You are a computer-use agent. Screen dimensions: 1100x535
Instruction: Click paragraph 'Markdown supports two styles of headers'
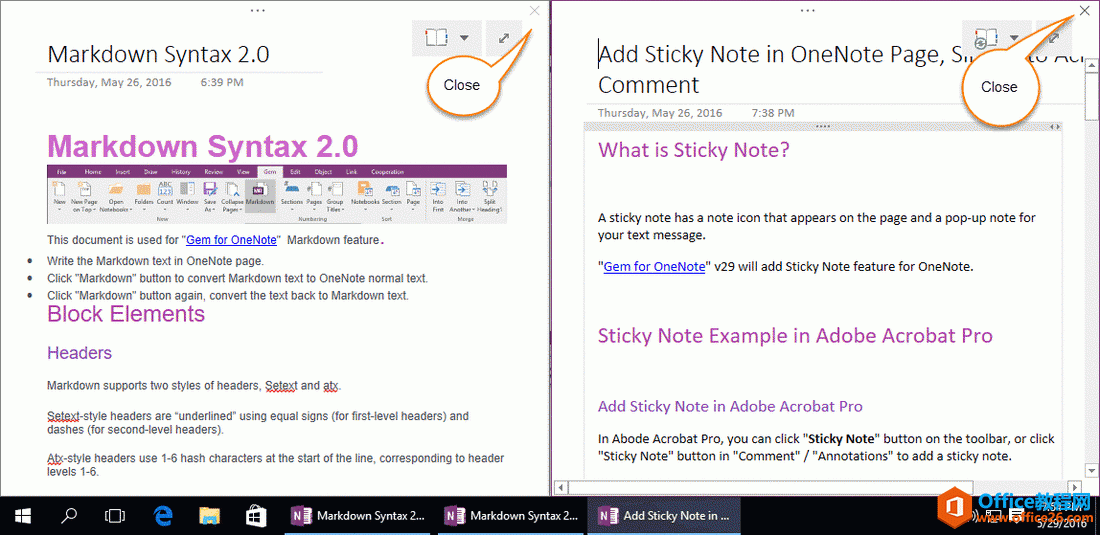coord(194,385)
